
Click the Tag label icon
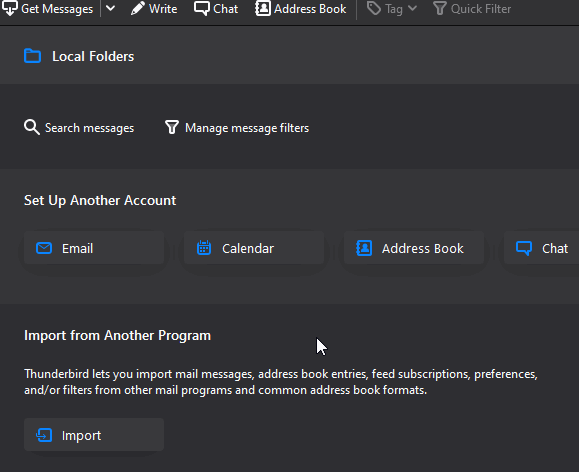point(374,8)
